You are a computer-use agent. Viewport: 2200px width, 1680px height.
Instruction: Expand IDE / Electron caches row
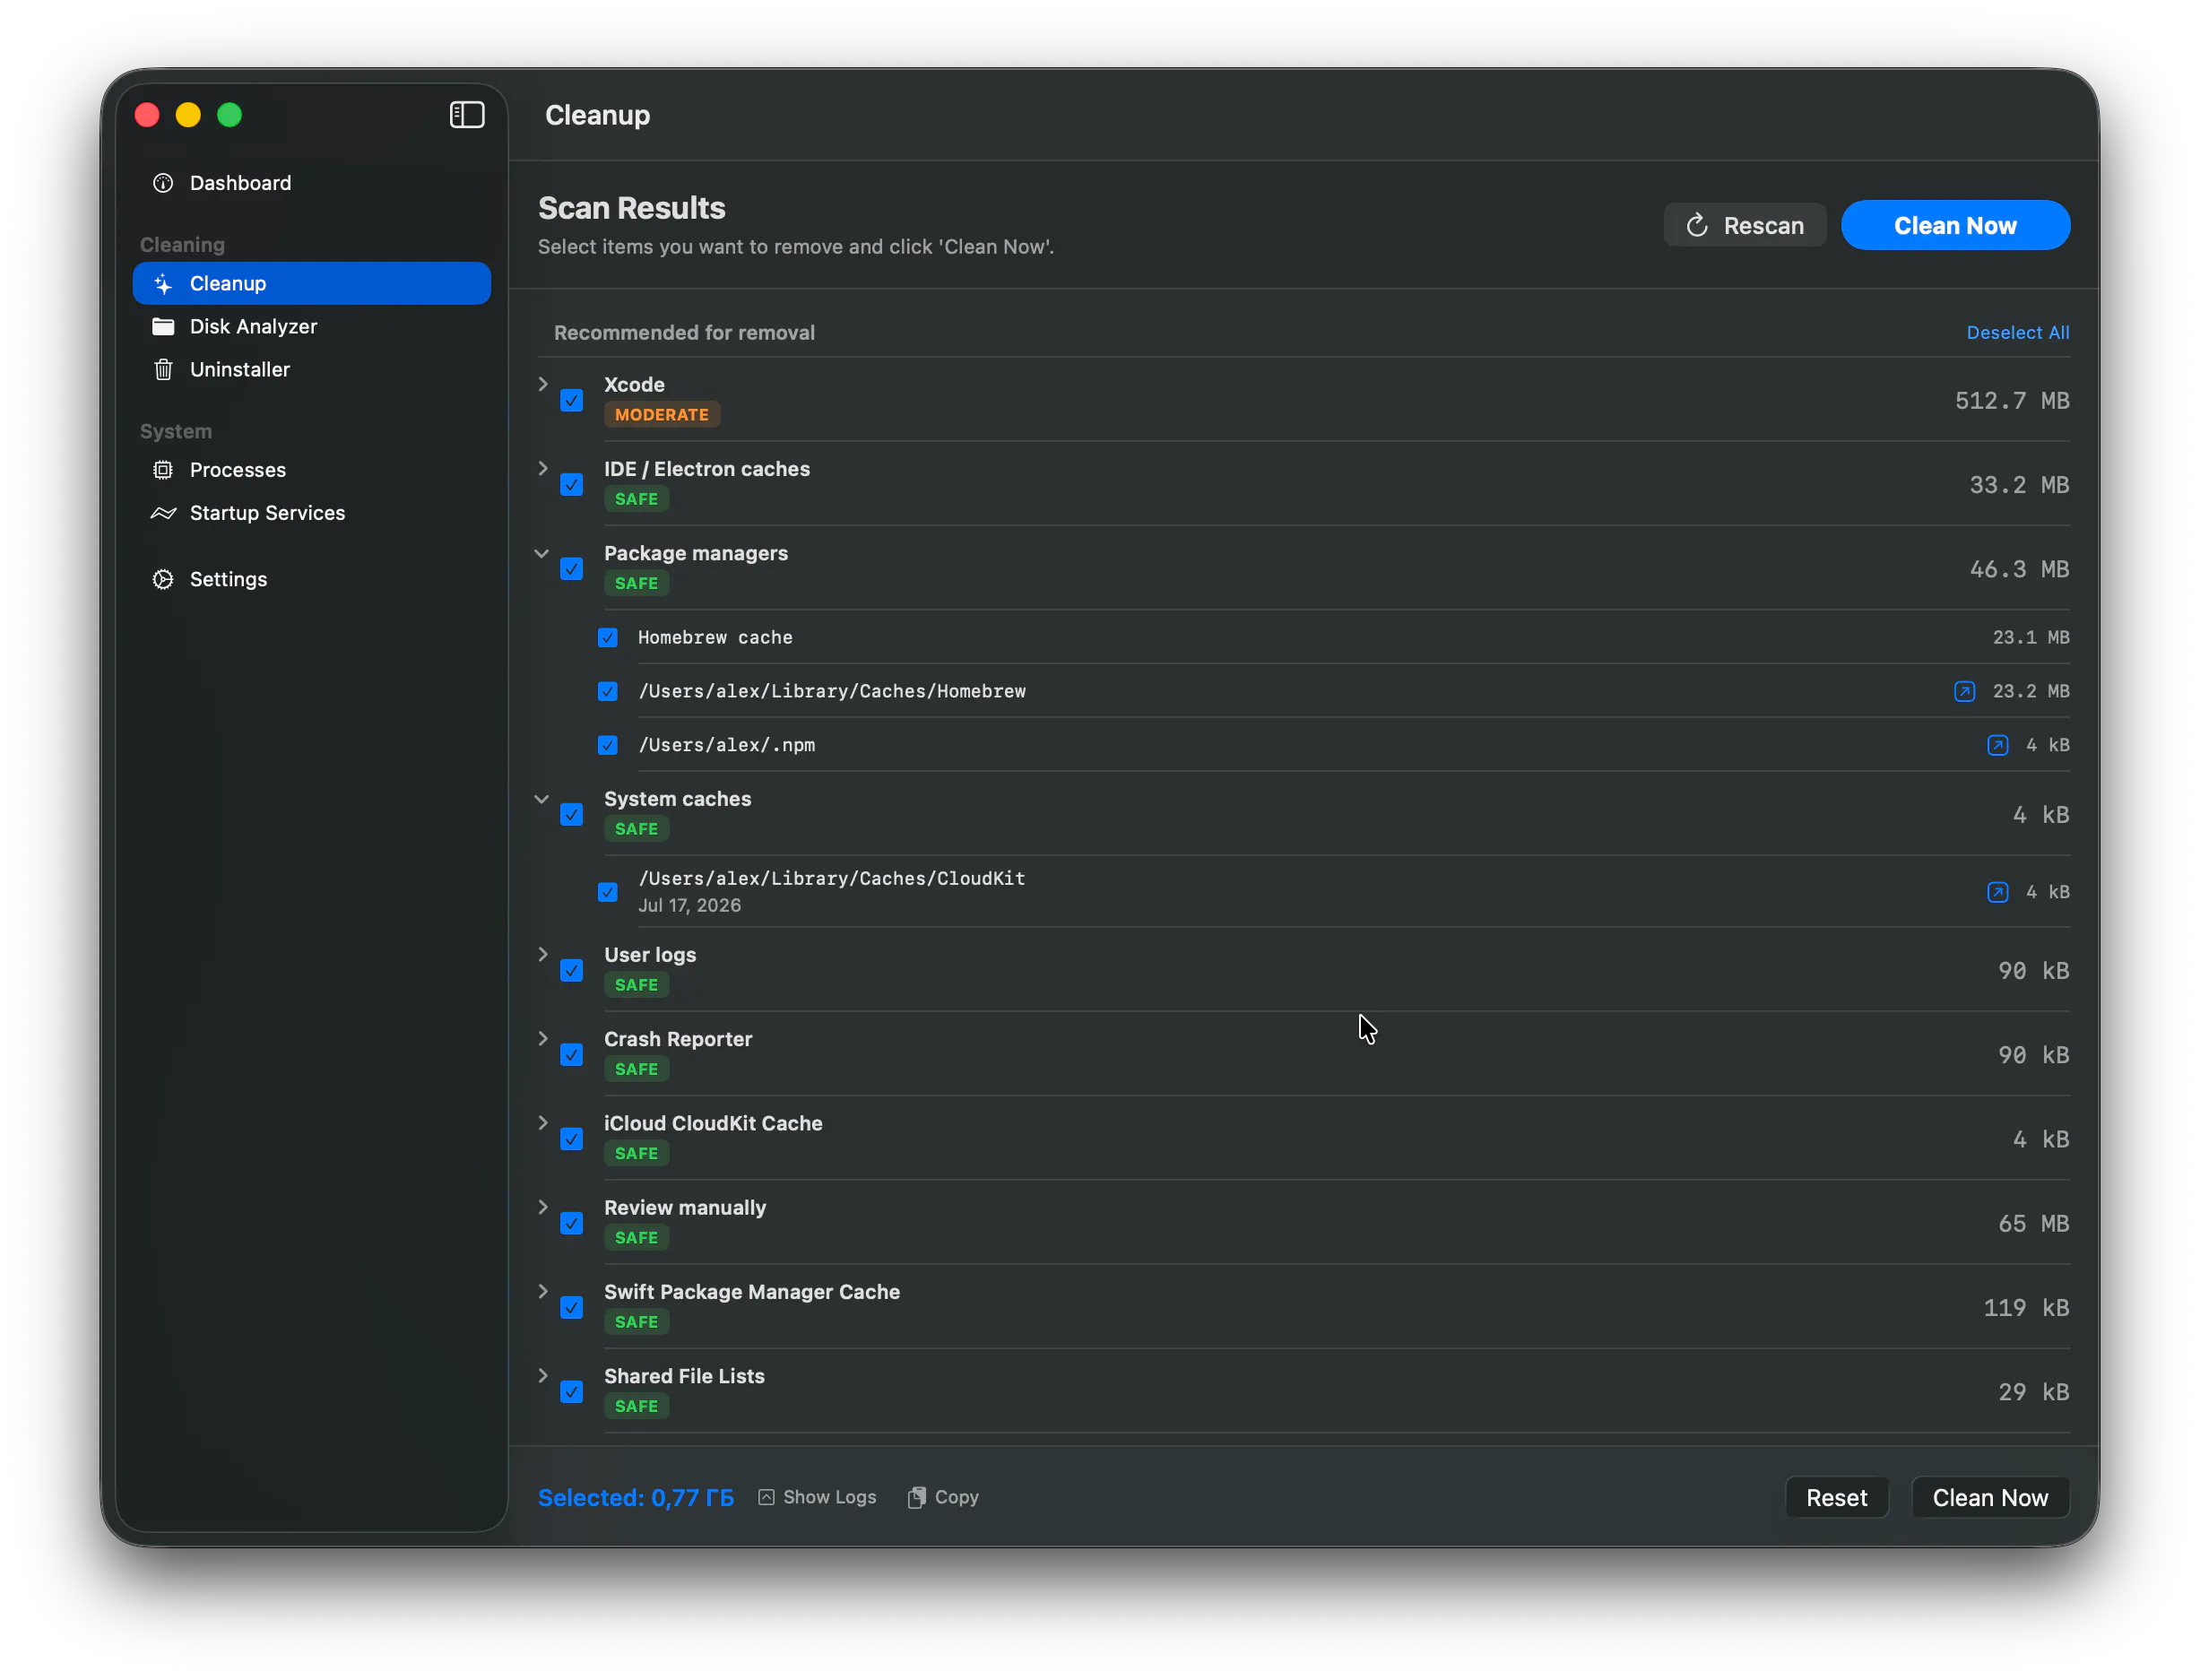(x=542, y=469)
